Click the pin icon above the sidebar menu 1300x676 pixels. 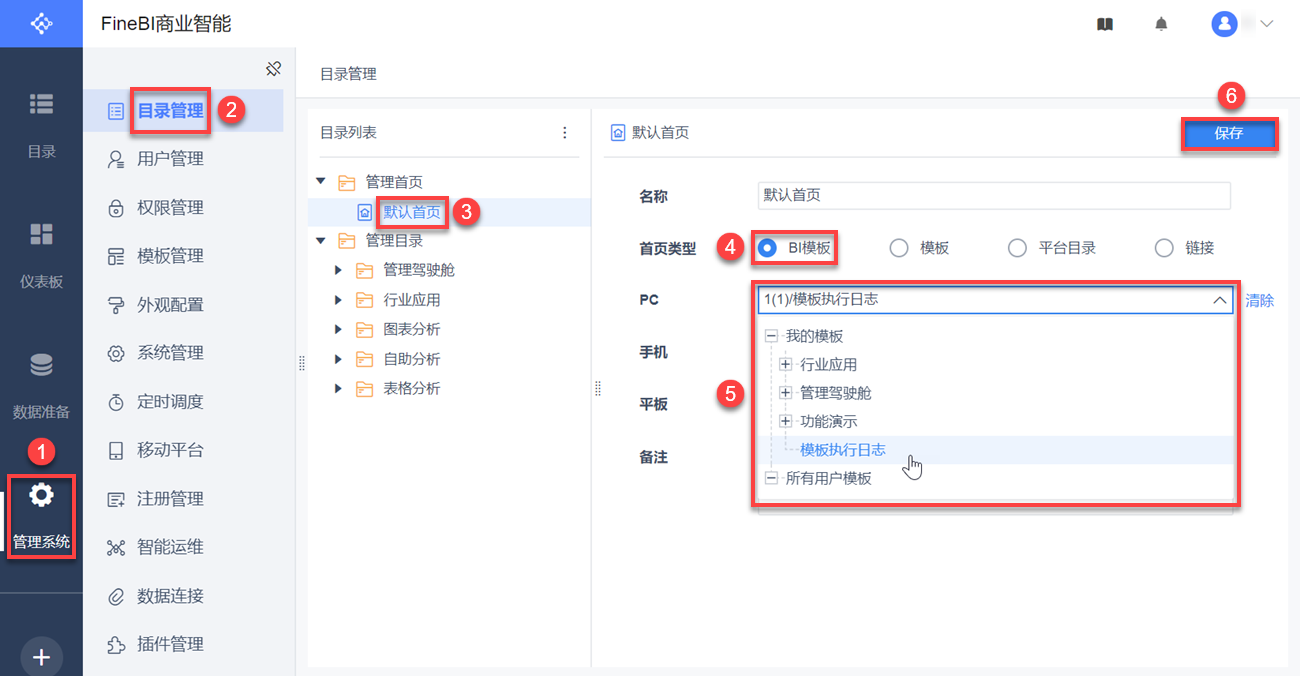pyautogui.click(x=273, y=69)
